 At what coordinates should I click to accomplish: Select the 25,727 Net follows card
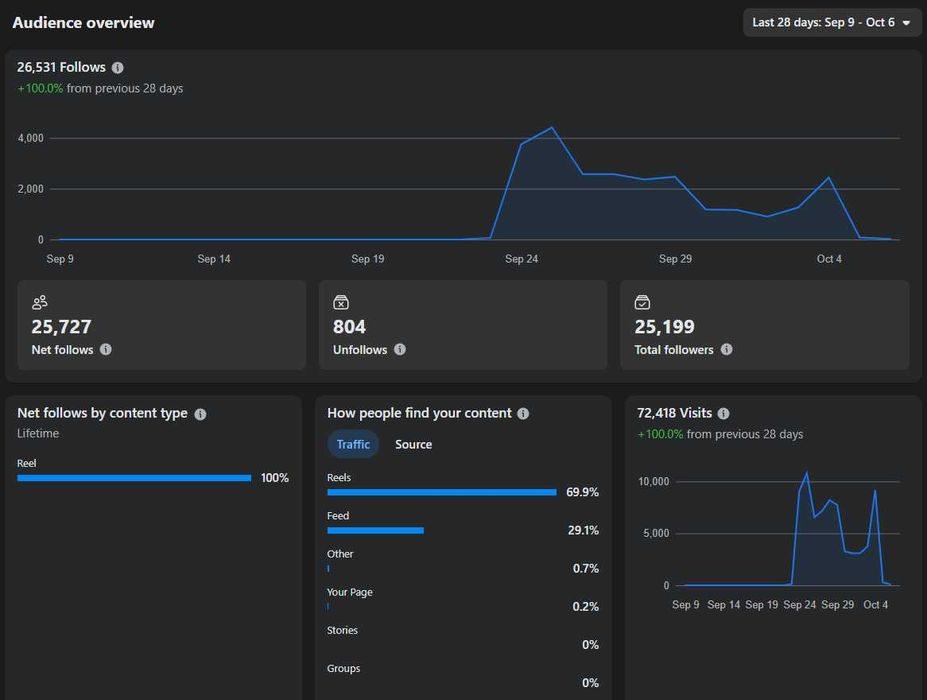click(x=161, y=325)
